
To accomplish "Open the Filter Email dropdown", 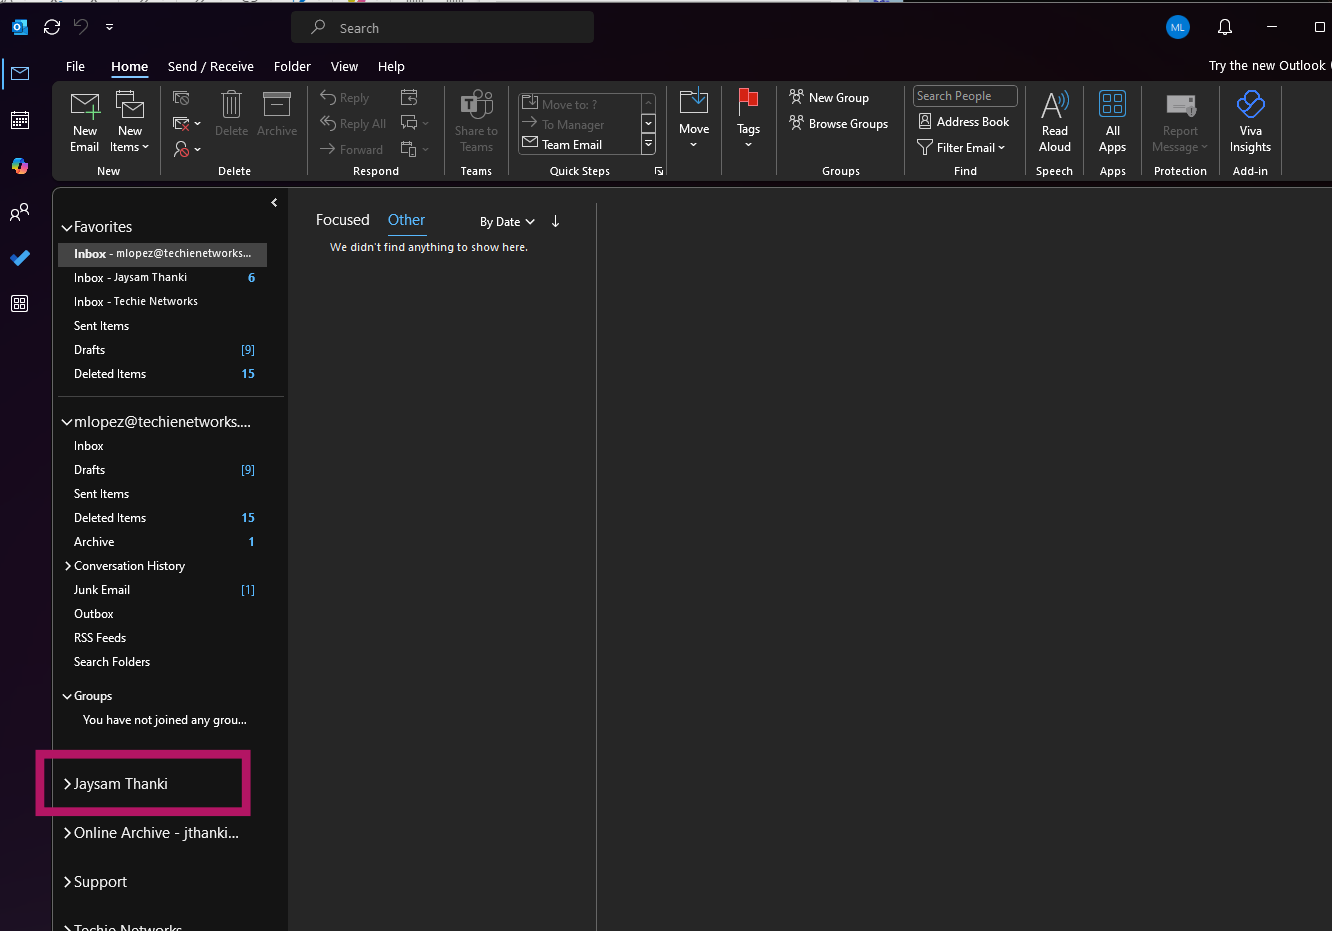I will 961,148.
